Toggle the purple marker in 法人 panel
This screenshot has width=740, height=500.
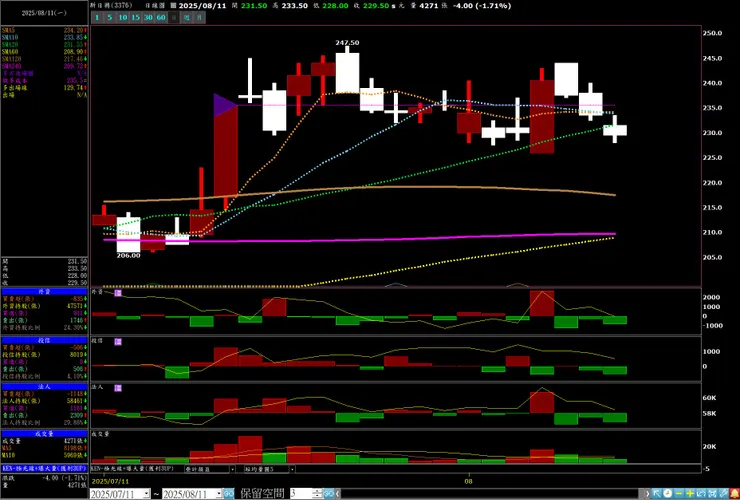(118, 388)
